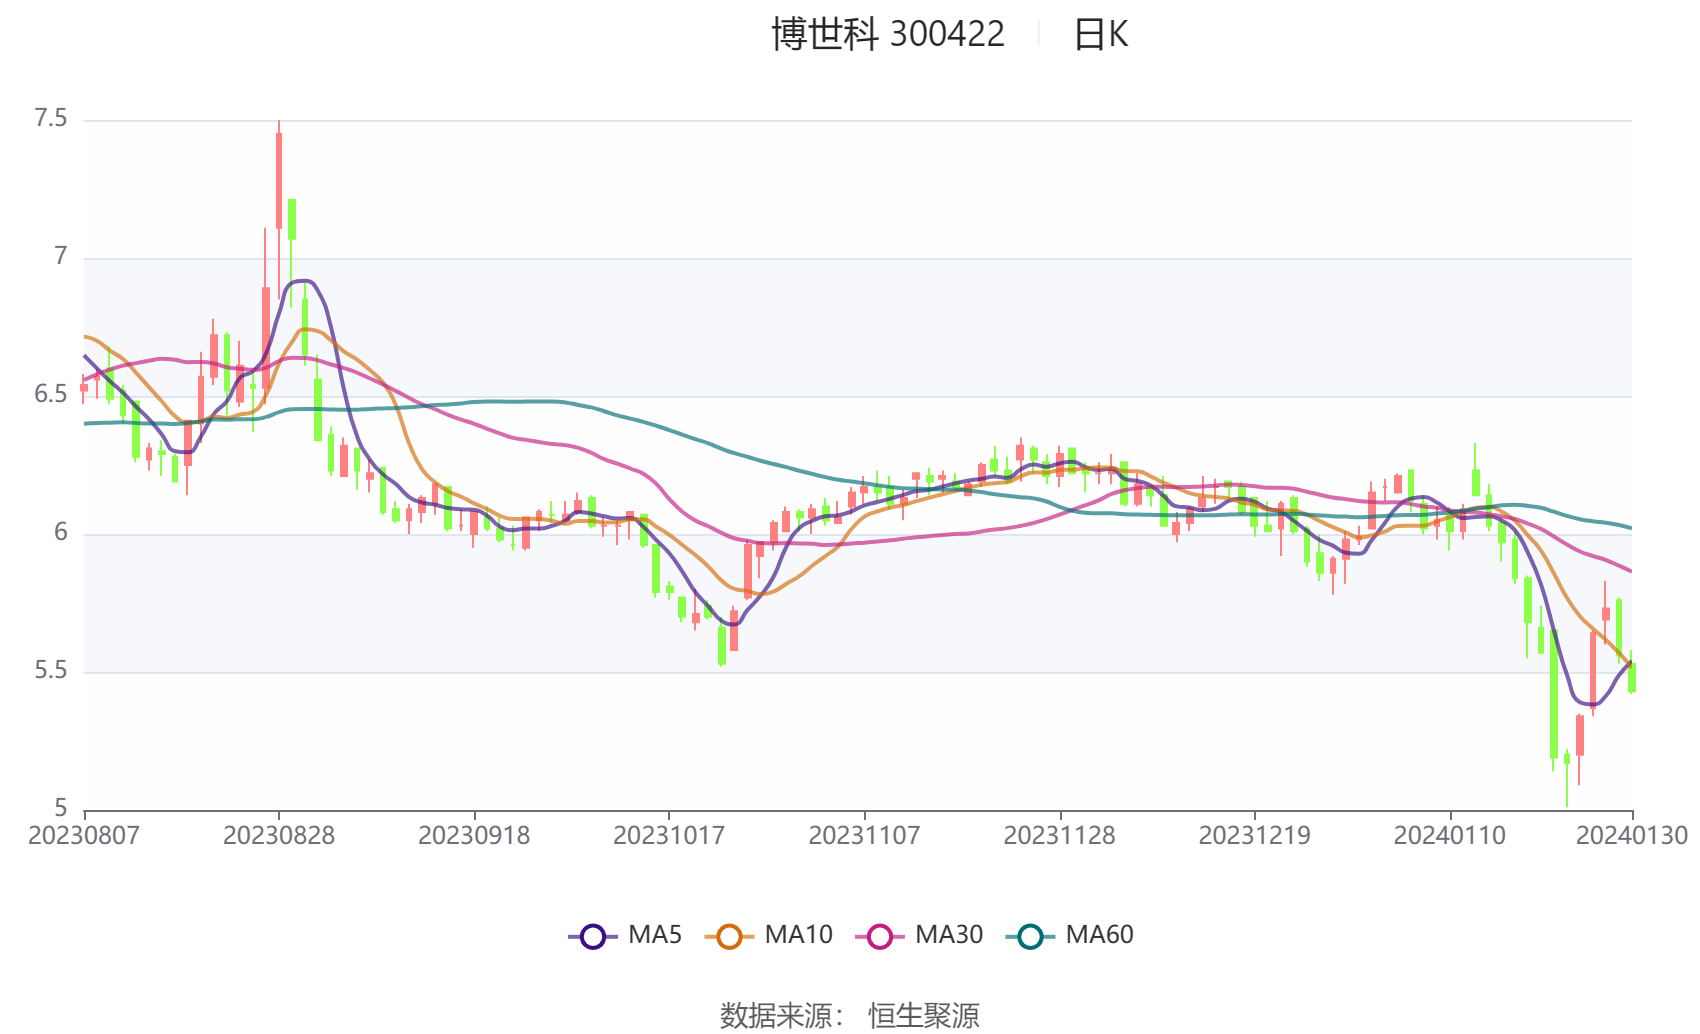The height and width of the screenshot is (1034, 1700).
Task: Click the 6 y-axis value
Action: coord(61,533)
